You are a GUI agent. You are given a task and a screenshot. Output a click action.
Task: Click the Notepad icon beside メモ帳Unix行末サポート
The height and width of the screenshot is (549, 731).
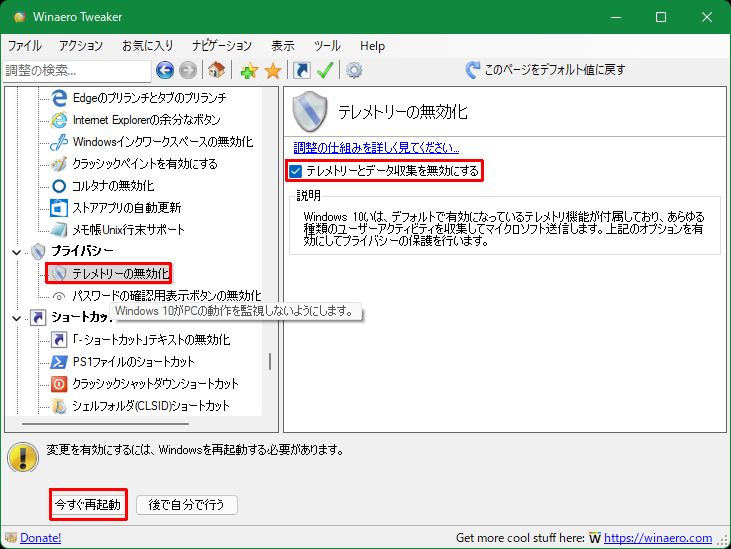(59, 229)
